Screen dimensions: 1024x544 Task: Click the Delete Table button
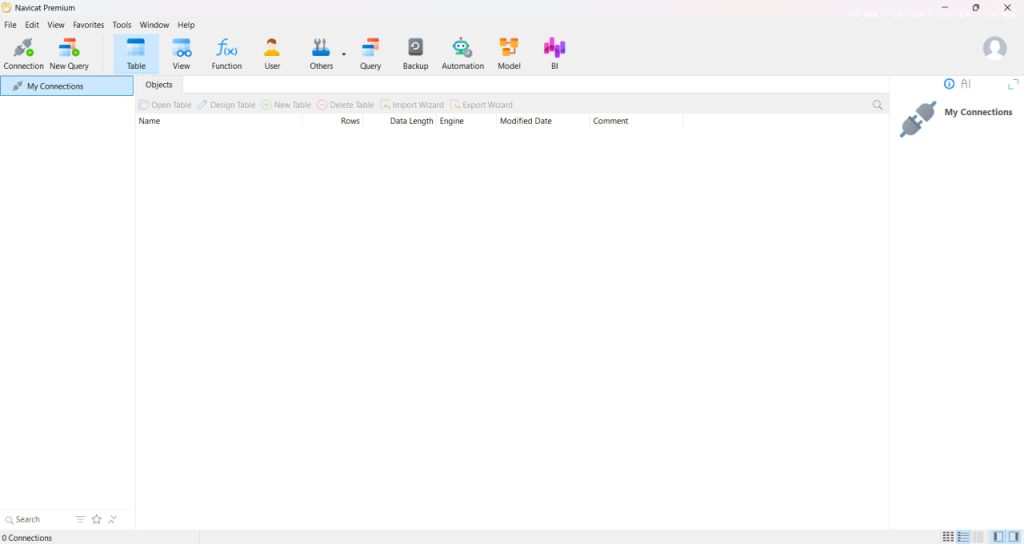[x=345, y=104]
